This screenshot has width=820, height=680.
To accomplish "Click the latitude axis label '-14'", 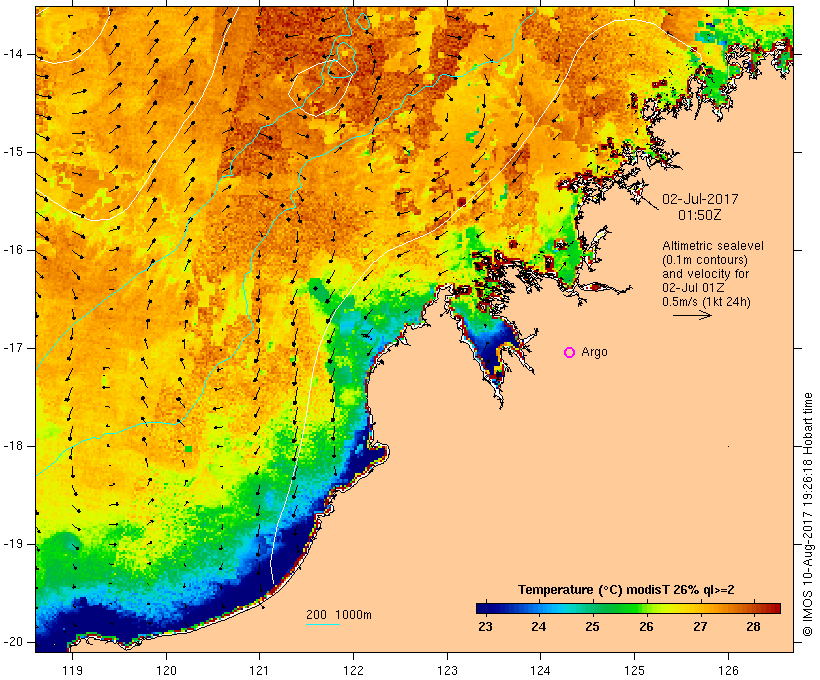I will tap(13, 53).
